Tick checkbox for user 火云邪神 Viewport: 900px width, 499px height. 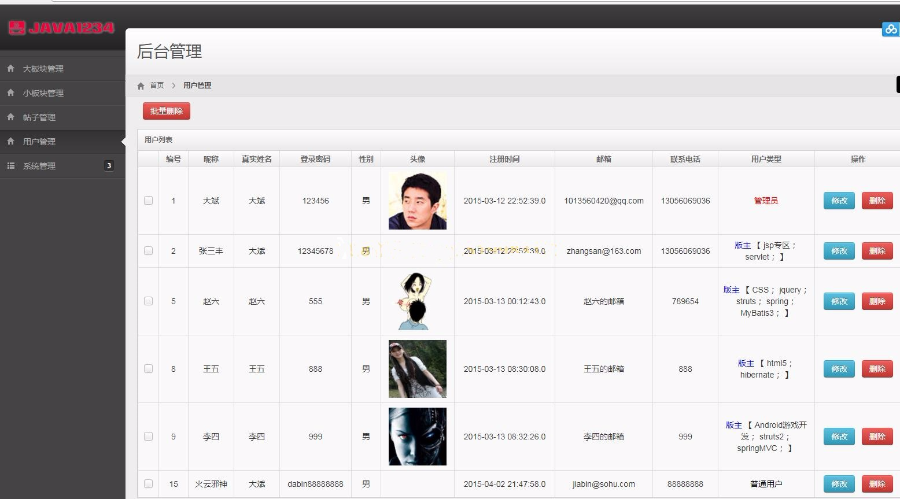pyautogui.click(x=149, y=483)
